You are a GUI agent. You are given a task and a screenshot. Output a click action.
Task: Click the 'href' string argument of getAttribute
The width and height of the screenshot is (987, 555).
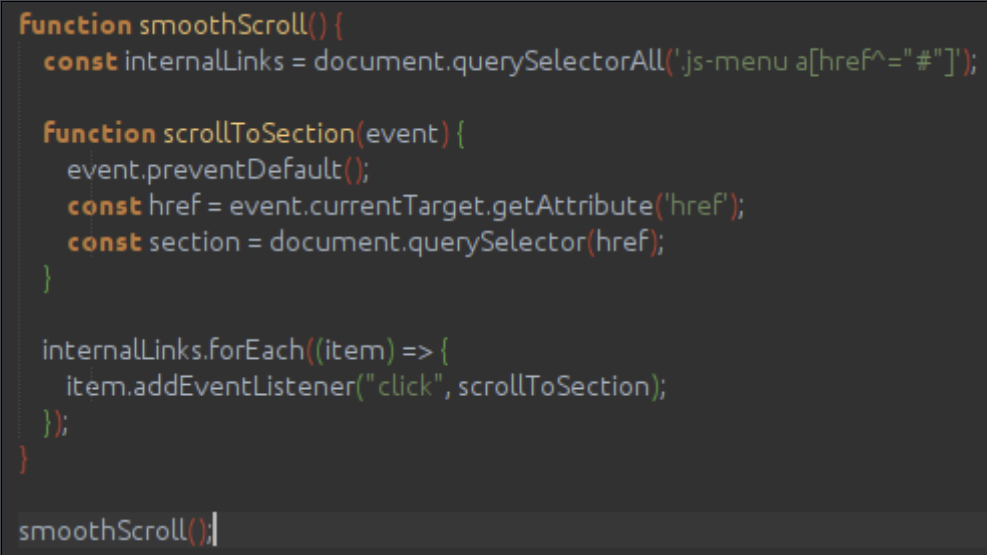click(695, 207)
